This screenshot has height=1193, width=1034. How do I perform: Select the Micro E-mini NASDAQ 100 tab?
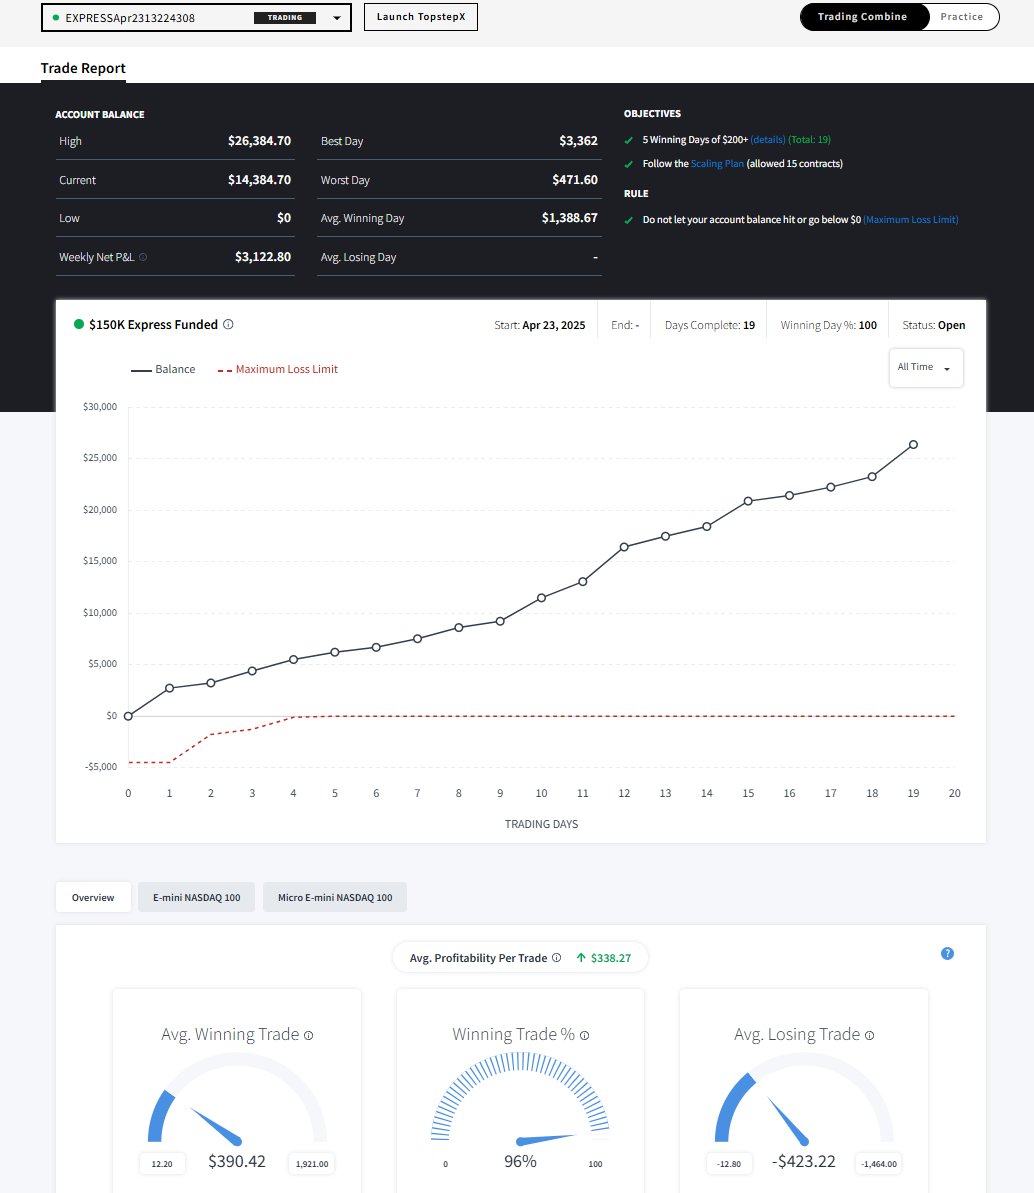tap(335, 898)
